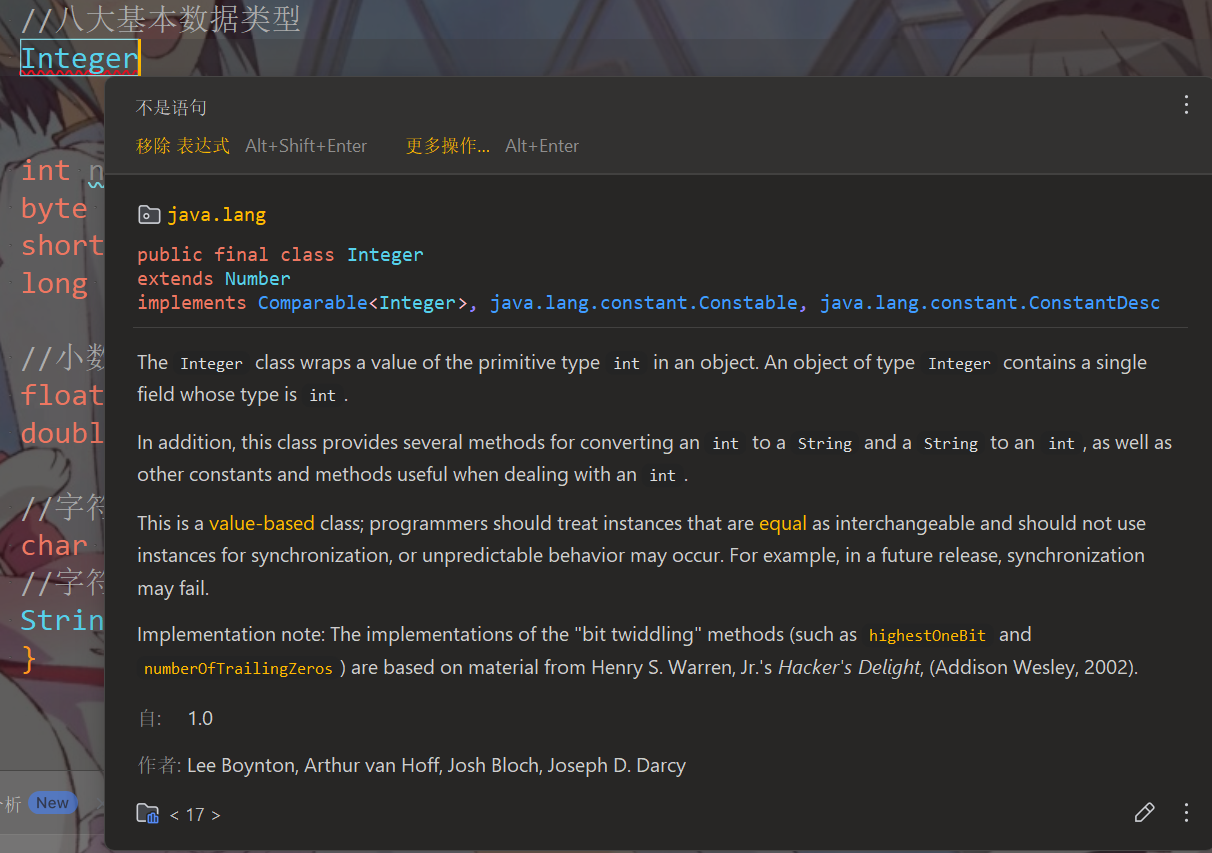Follow the value-based link
The image size is (1212, 853).
pos(261,523)
